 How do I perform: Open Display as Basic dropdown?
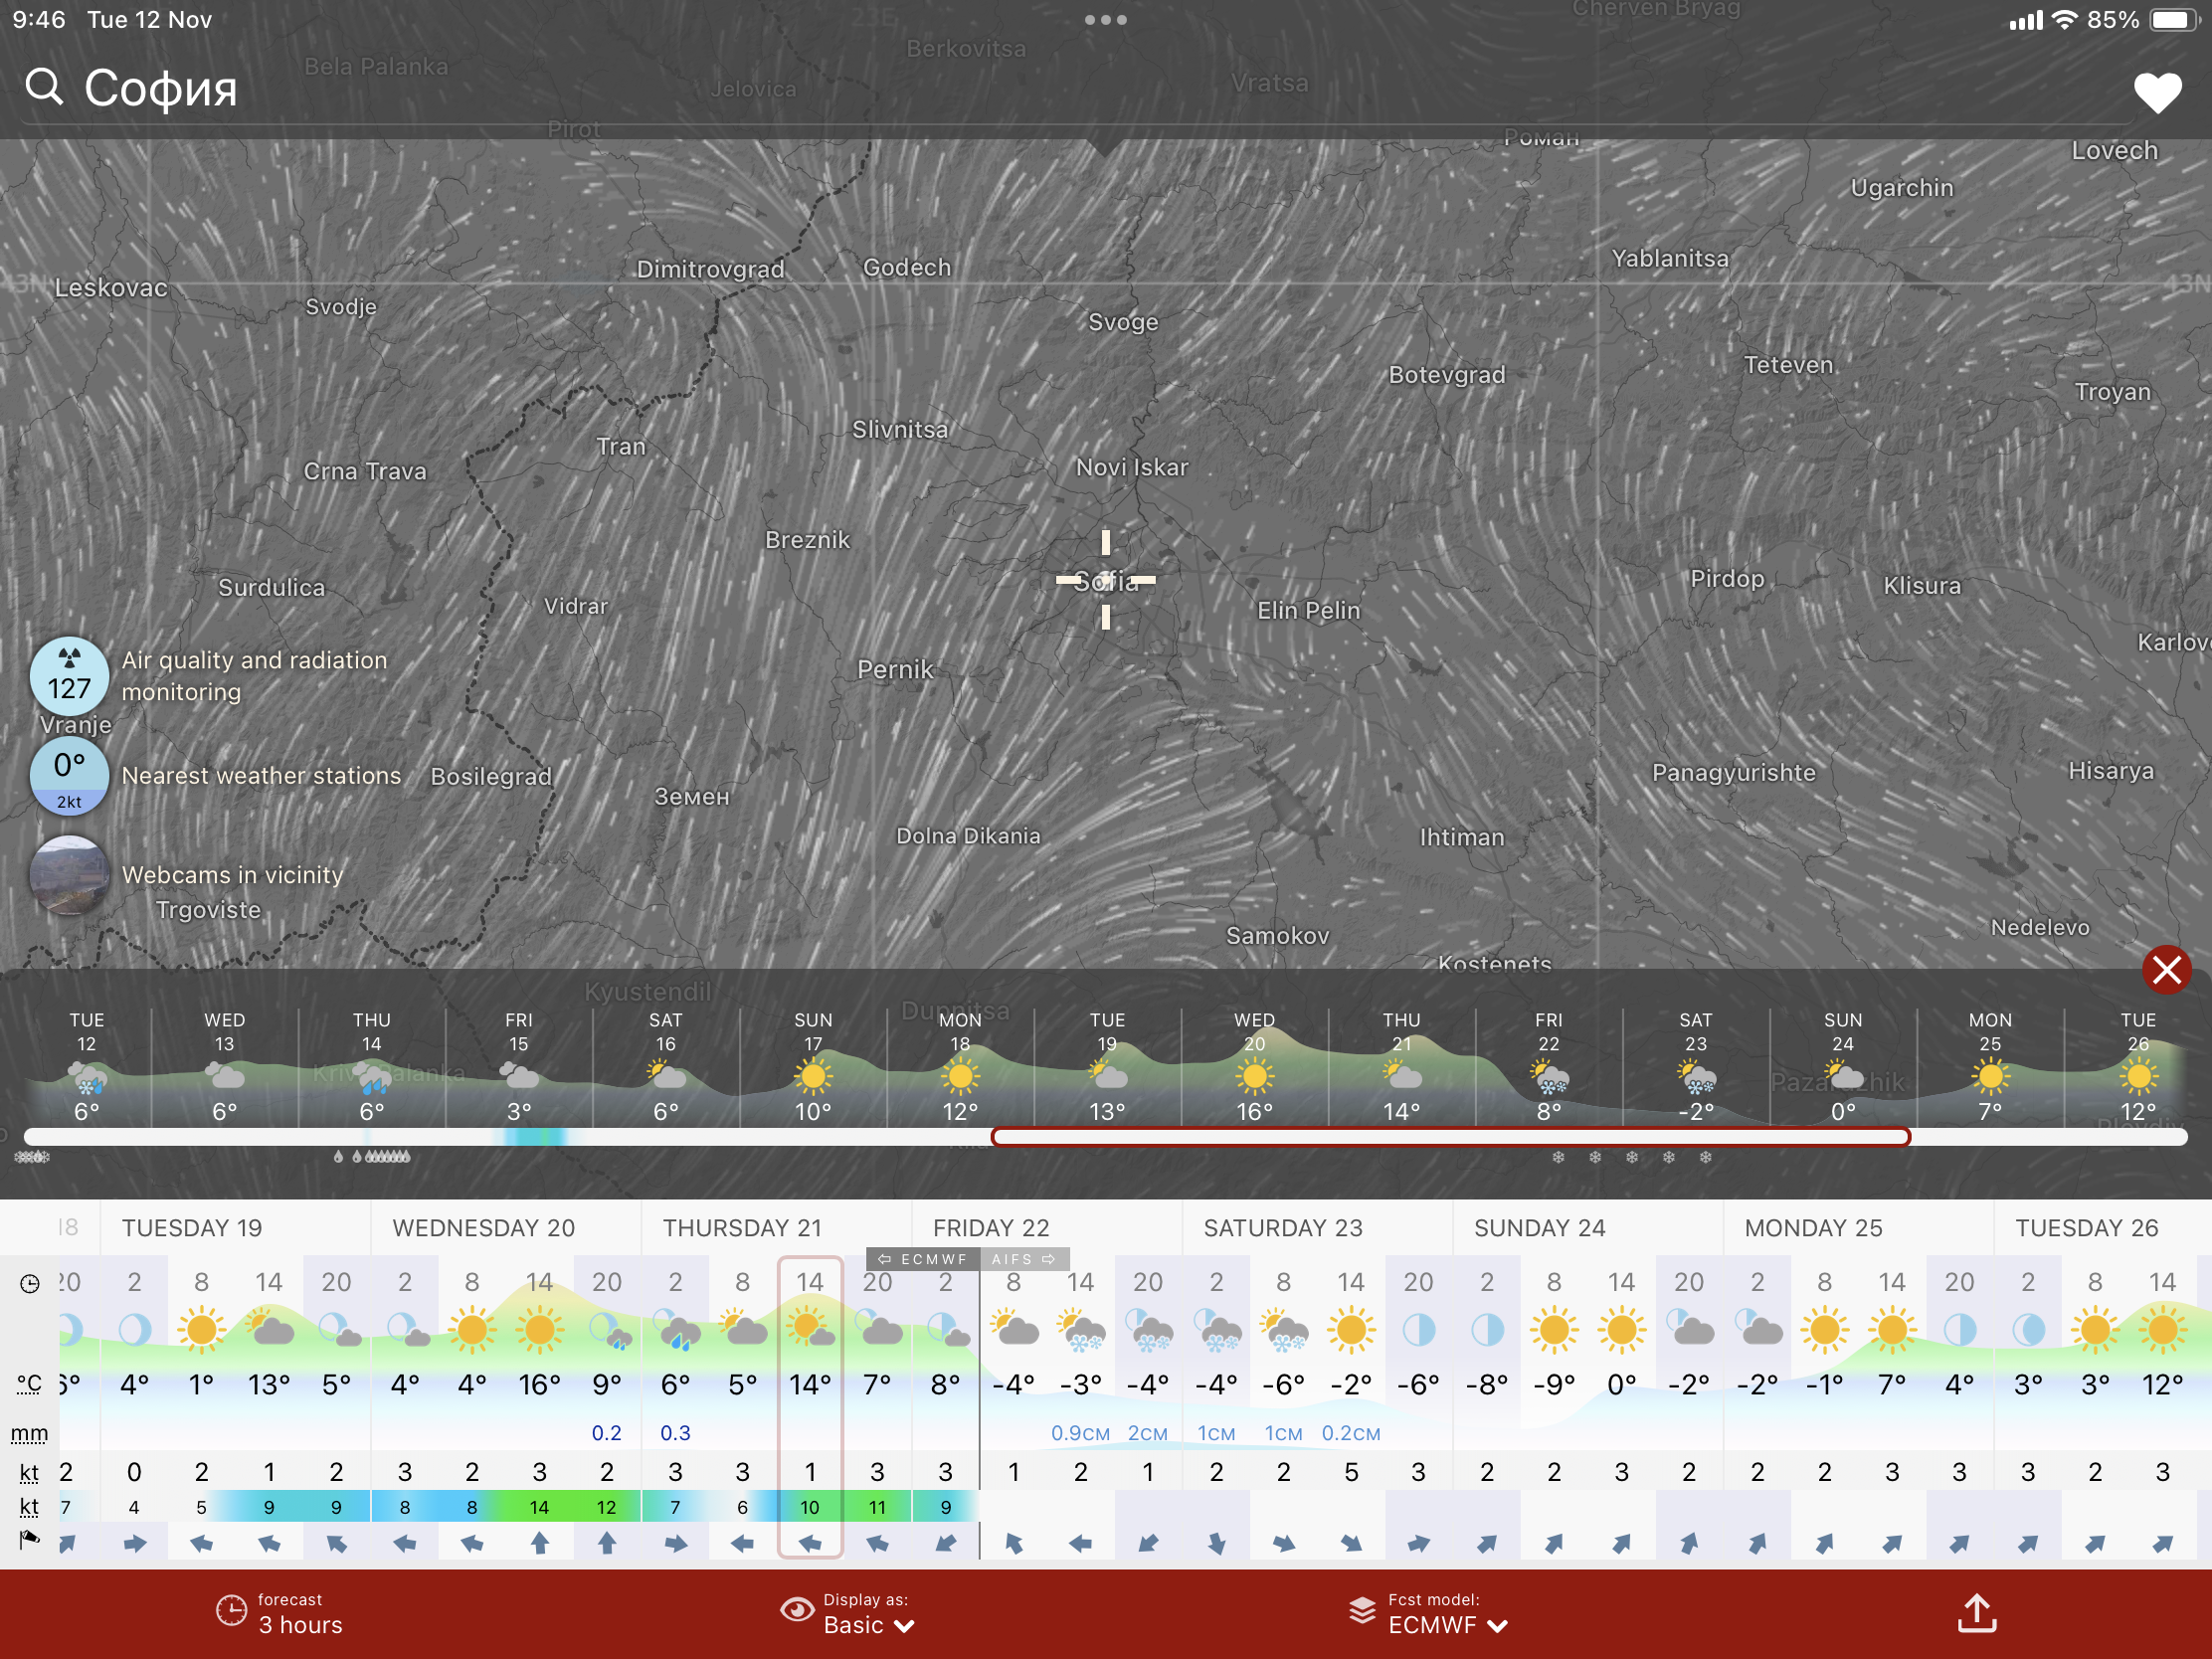tap(848, 1613)
